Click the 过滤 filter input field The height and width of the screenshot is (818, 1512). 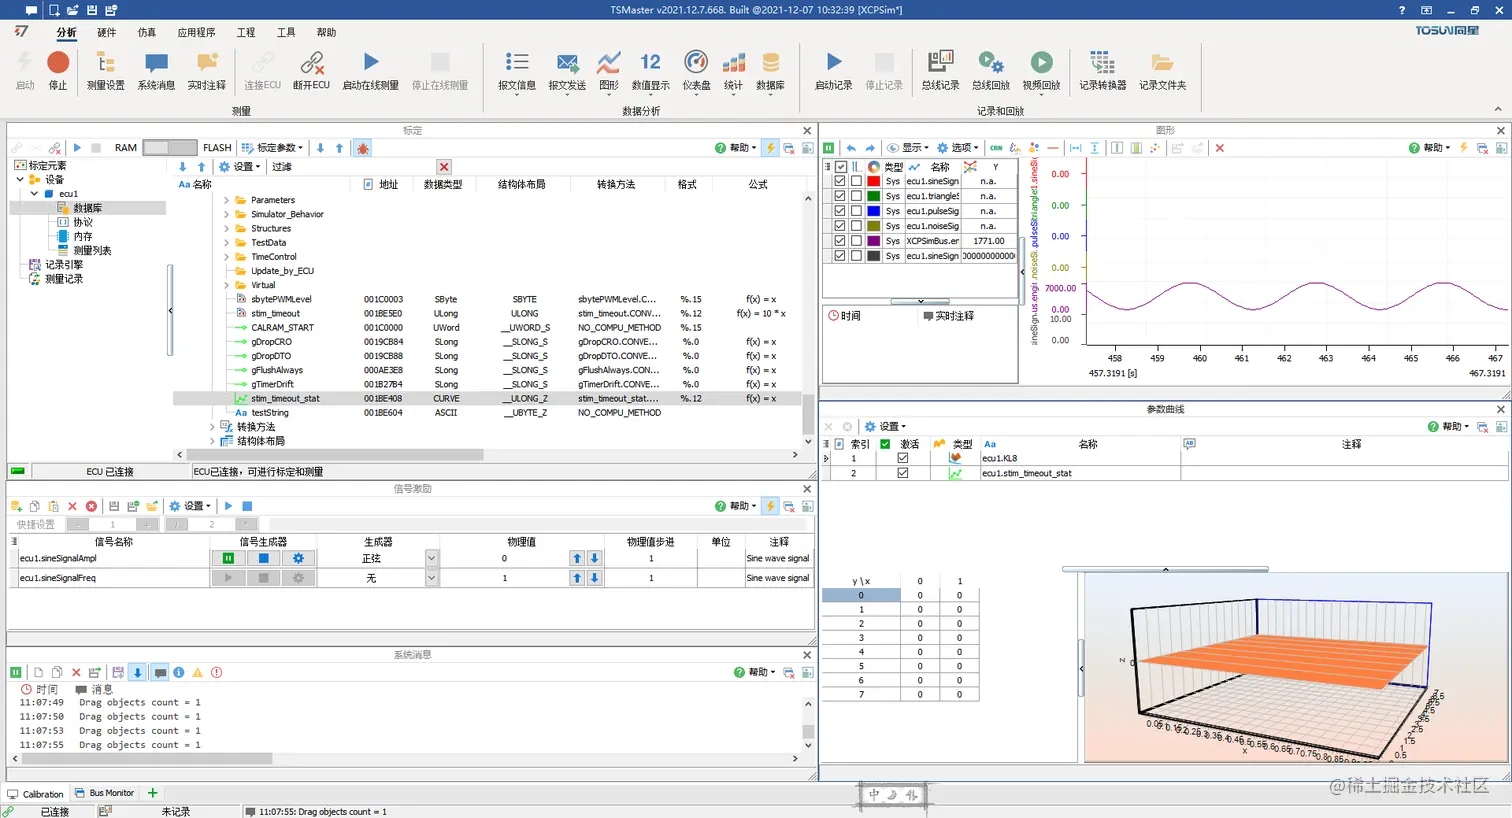coord(366,167)
